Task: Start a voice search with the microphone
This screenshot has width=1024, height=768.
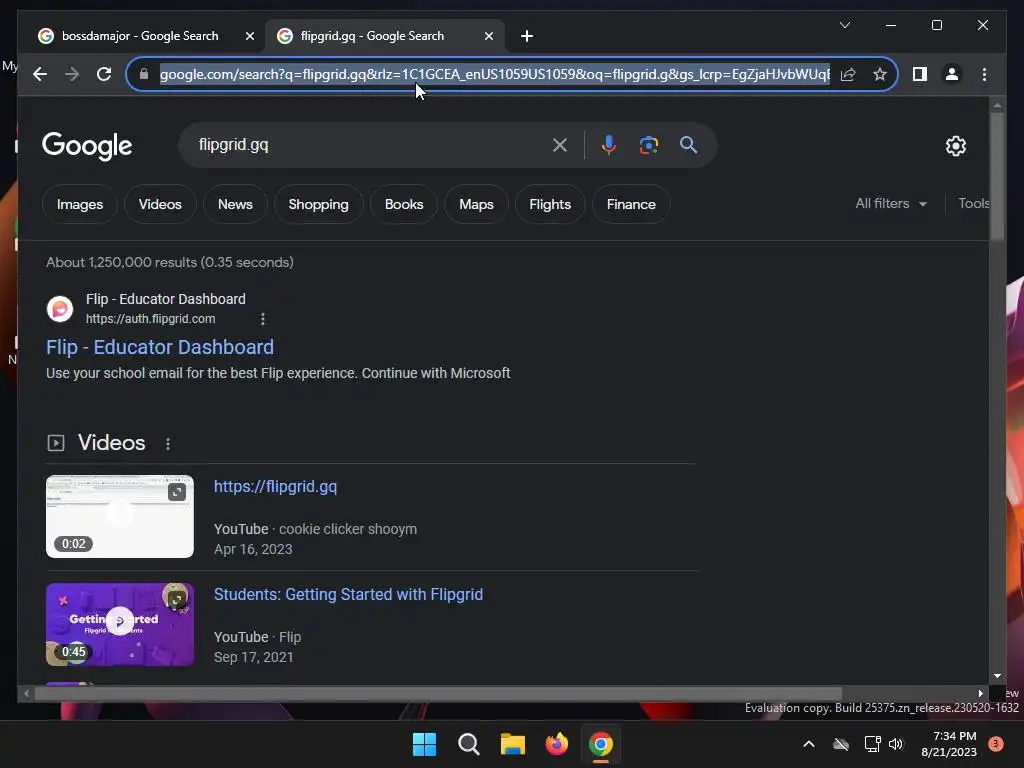Action: click(x=609, y=145)
